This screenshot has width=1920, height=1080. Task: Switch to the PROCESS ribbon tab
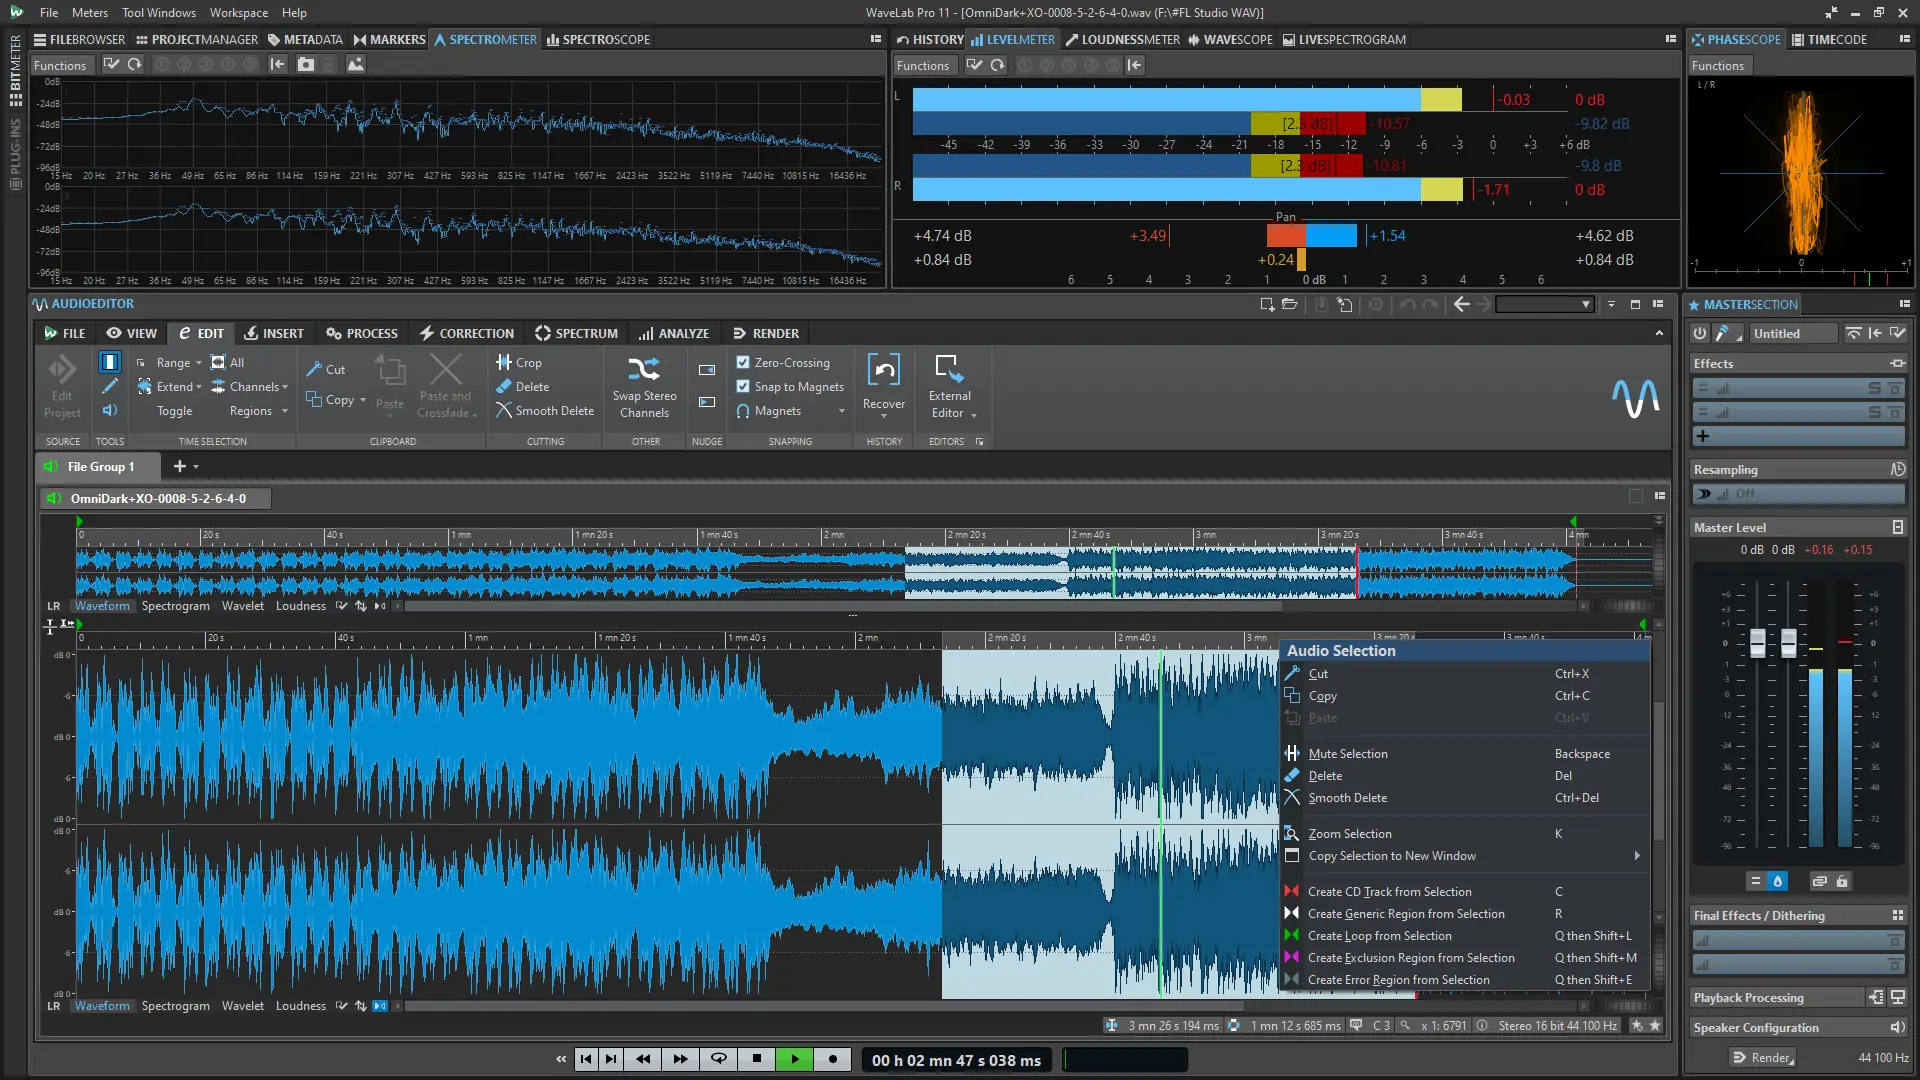(x=362, y=333)
